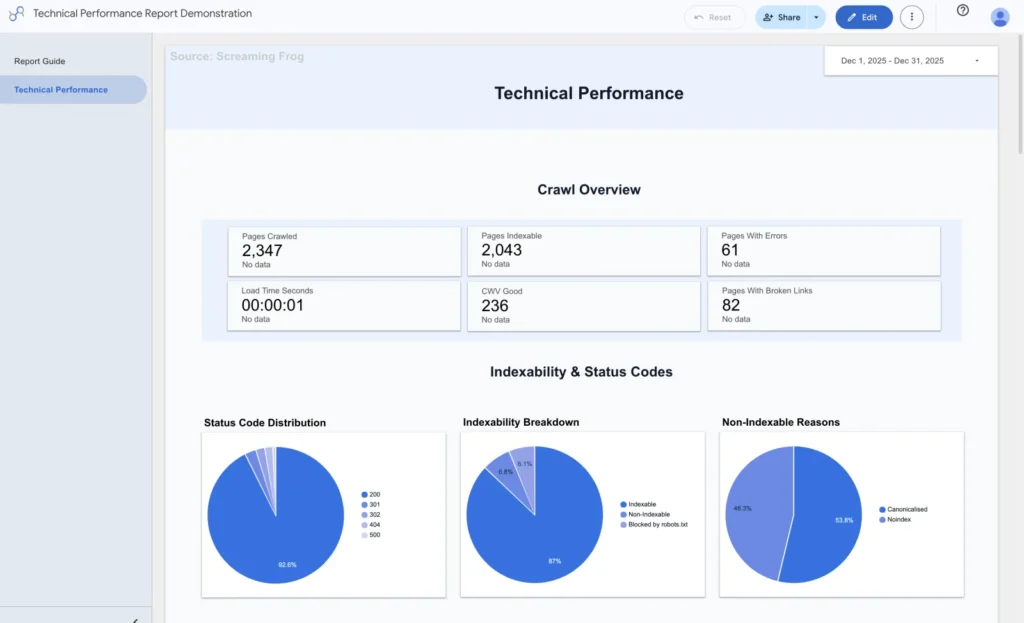The height and width of the screenshot is (623, 1024).
Task: Click the Crawl Overview heading
Action: (x=588, y=189)
